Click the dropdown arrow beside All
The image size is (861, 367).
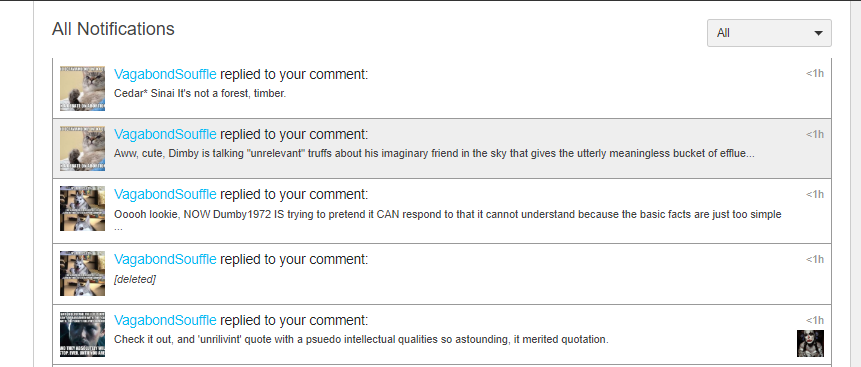(x=818, y=34)
